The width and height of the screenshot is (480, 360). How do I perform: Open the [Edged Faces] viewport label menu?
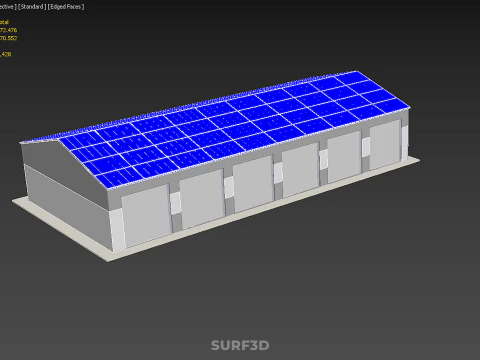pyautogui.click(x=66, y=7)
